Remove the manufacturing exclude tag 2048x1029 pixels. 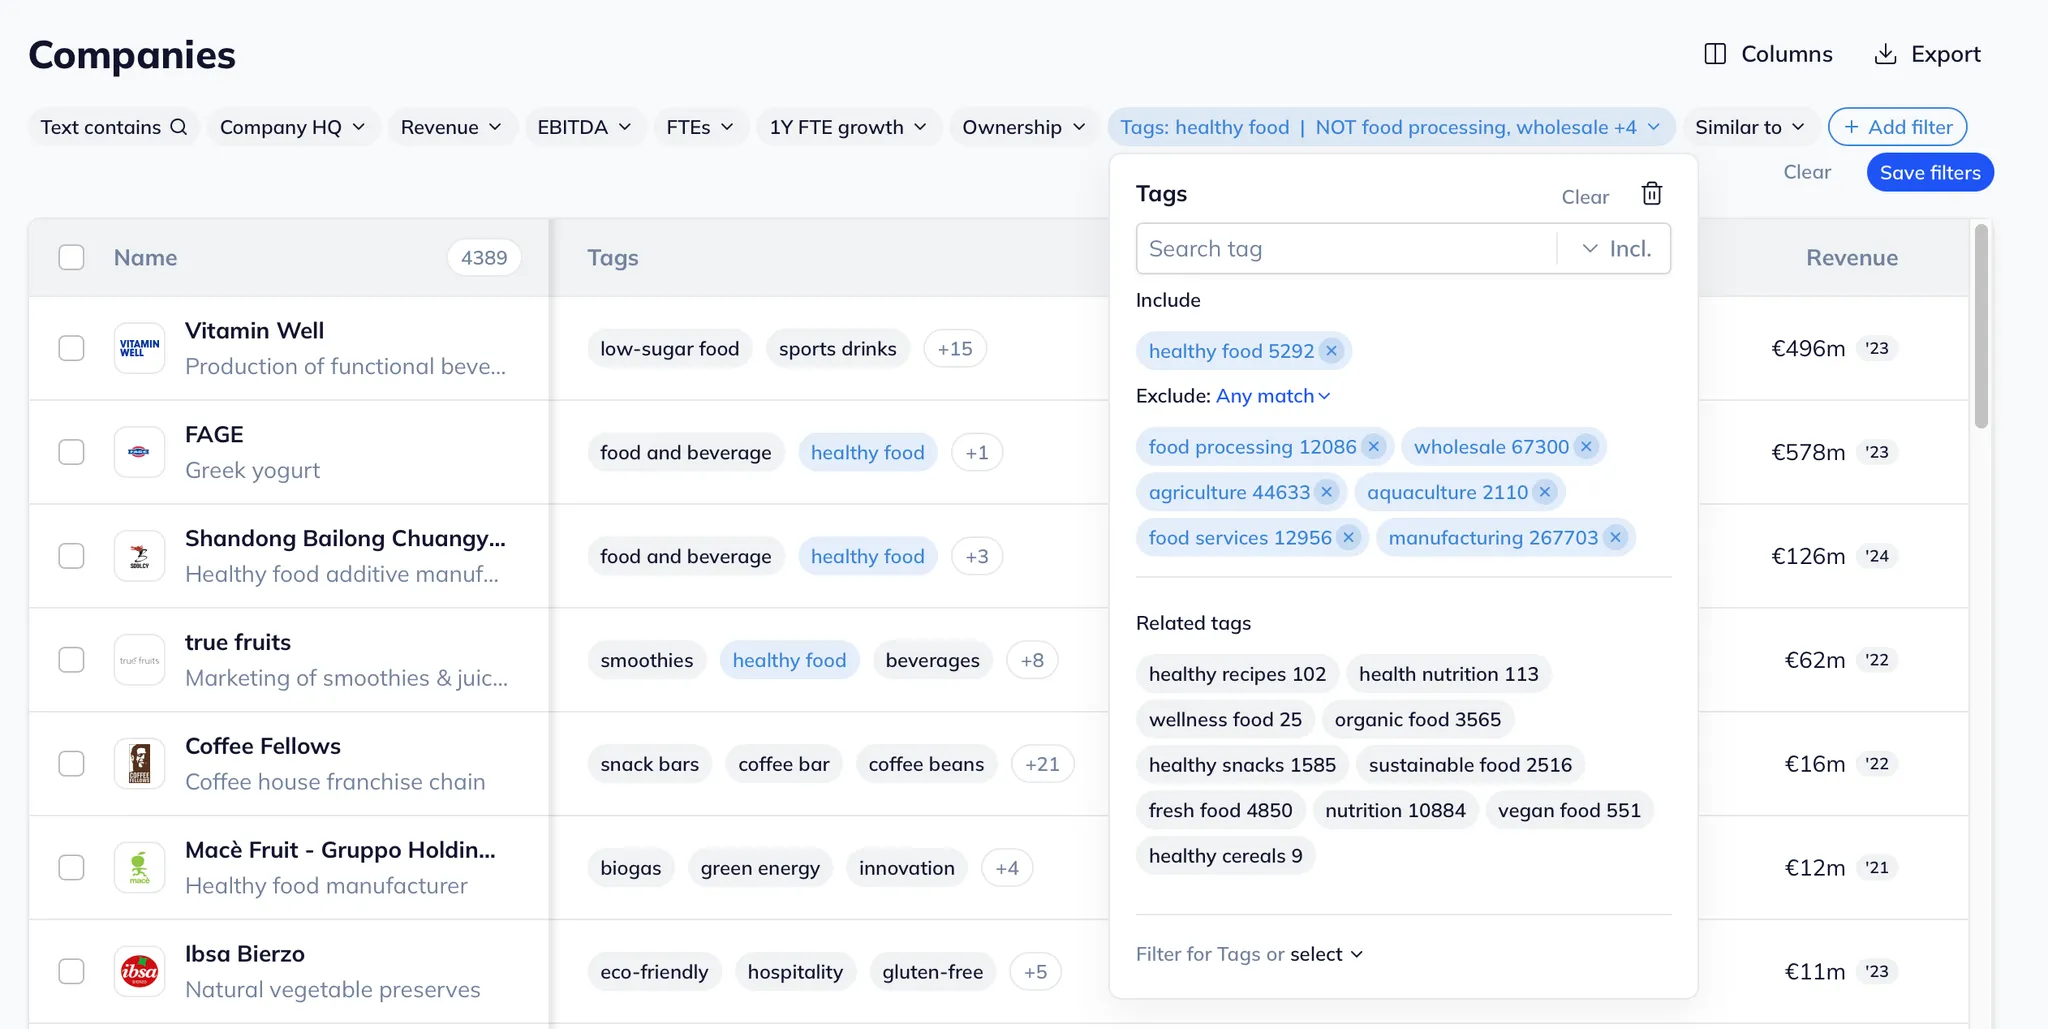[1615, 538]
